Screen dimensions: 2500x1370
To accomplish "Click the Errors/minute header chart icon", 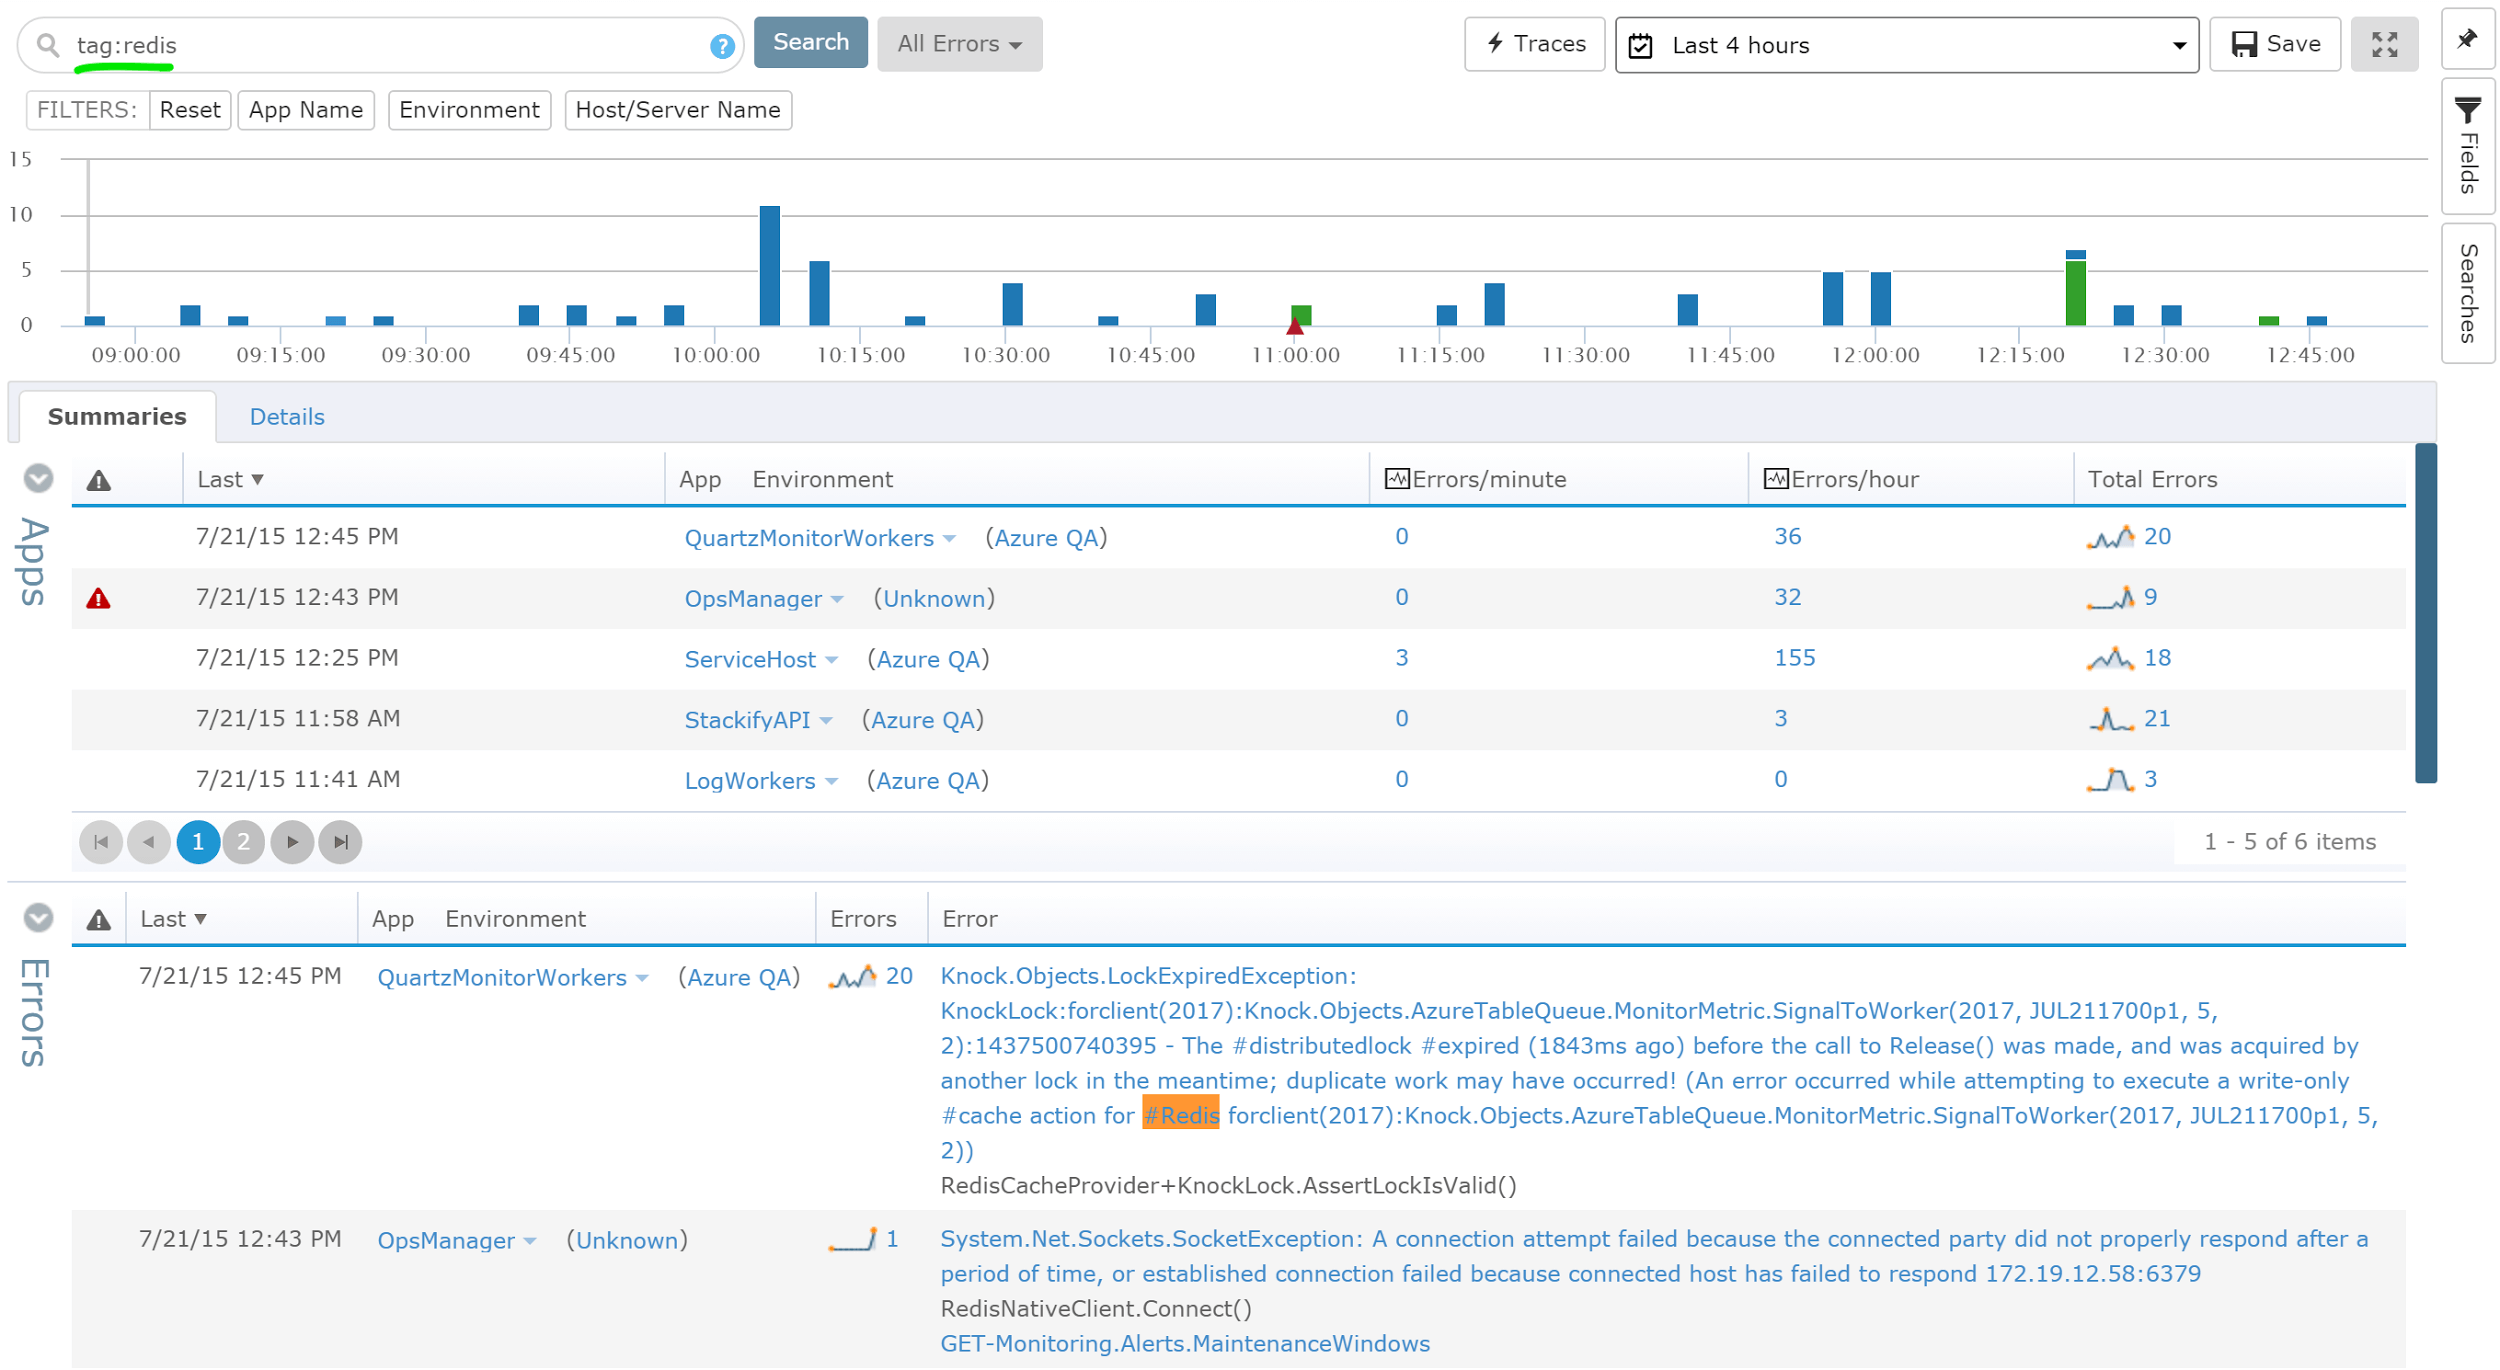I will (1397, 478).
